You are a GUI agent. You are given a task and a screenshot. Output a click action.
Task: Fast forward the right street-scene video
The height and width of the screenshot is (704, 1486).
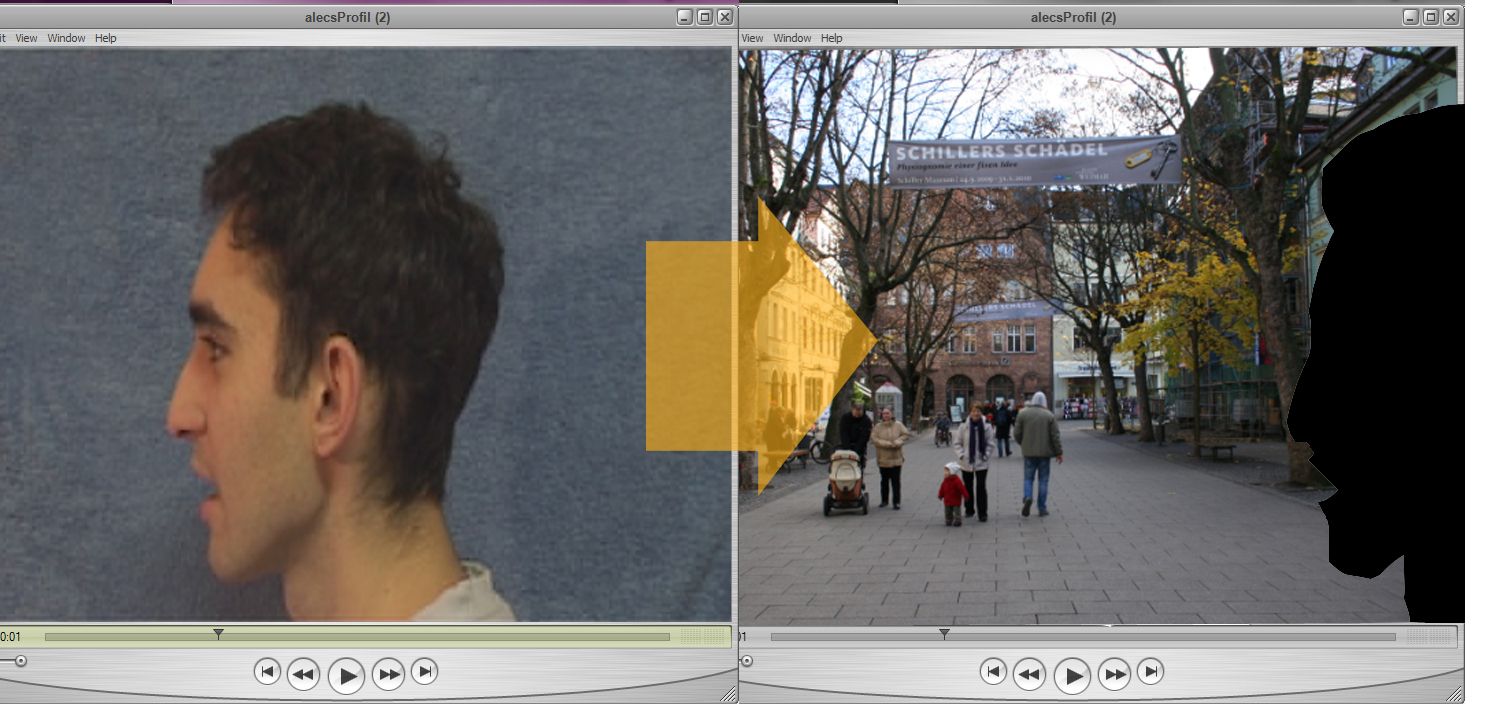tap(1115, 675)
